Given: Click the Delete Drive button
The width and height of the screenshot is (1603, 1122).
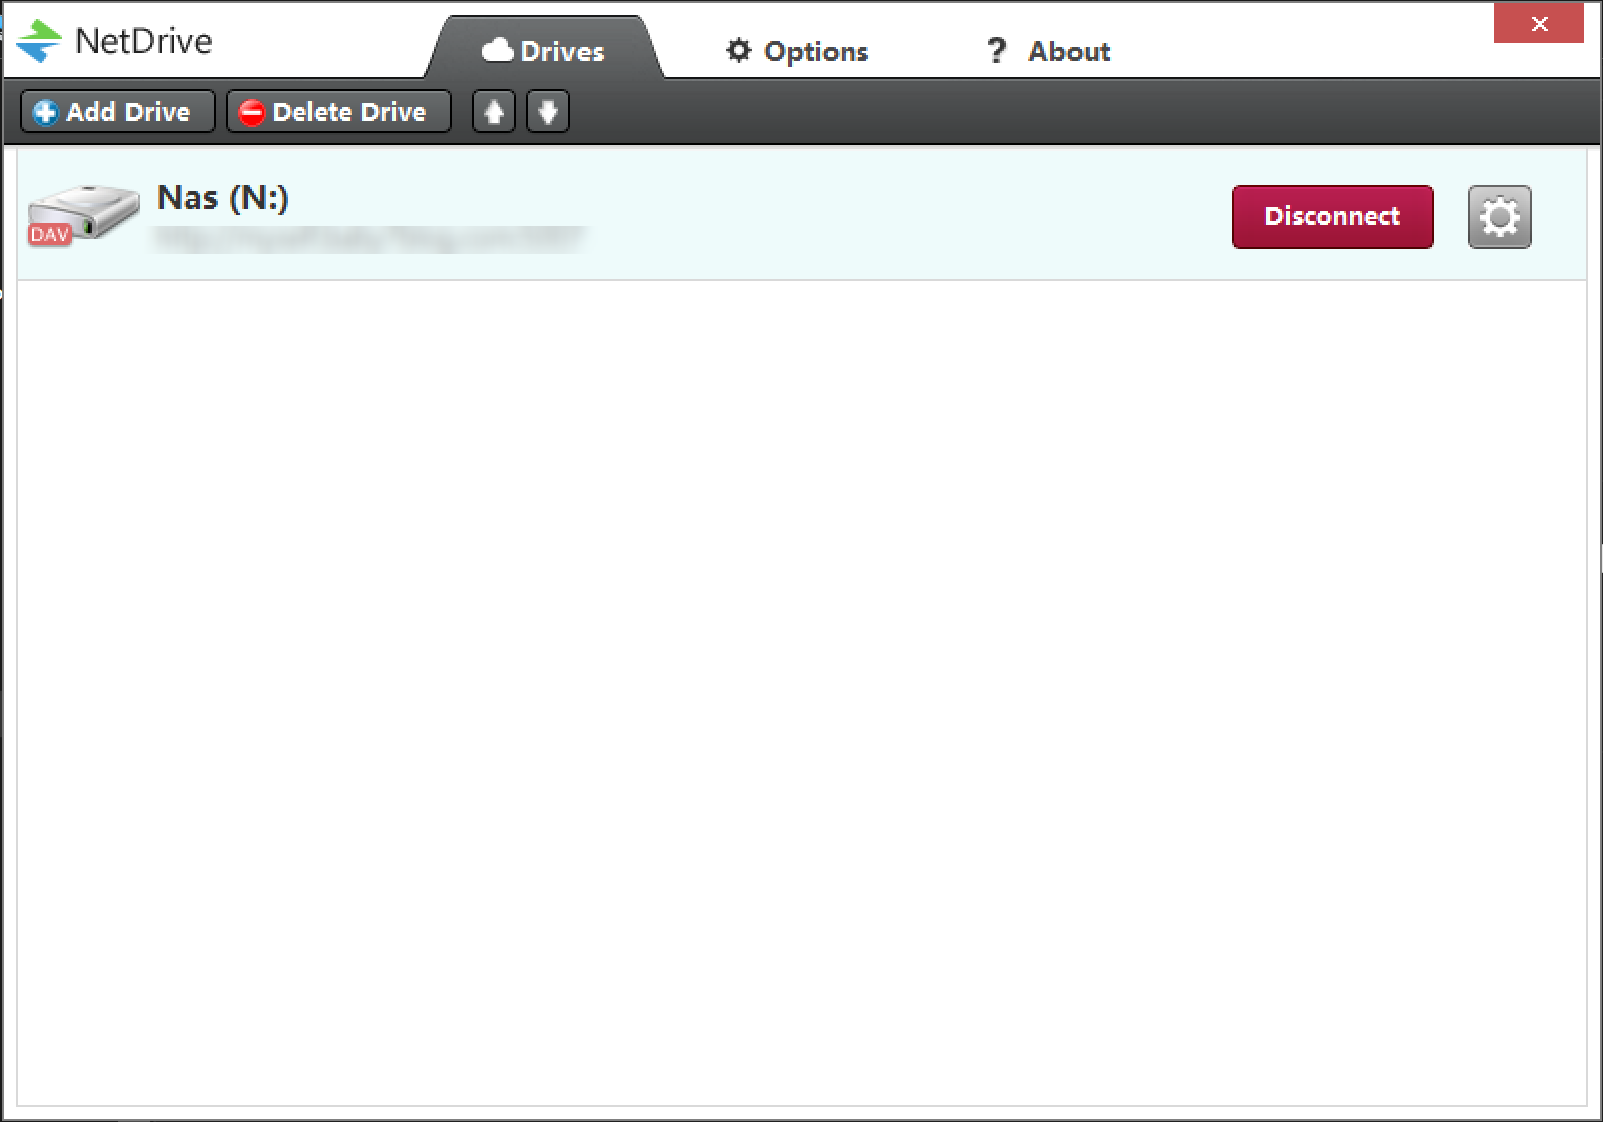Looking at the screenshot, I should click(x=338, y=112).
